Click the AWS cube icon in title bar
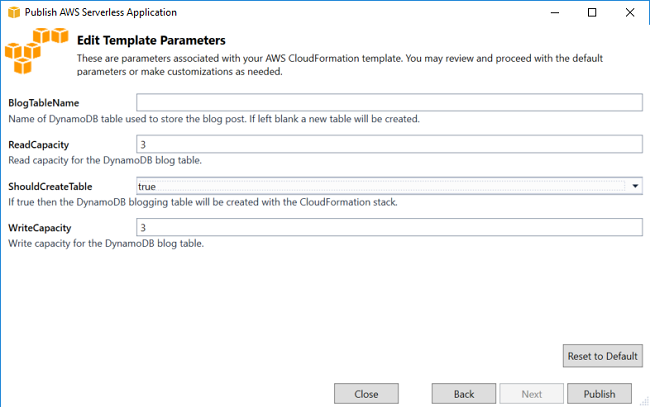This screenshot has width=650, height=407. tap(14, 12)
